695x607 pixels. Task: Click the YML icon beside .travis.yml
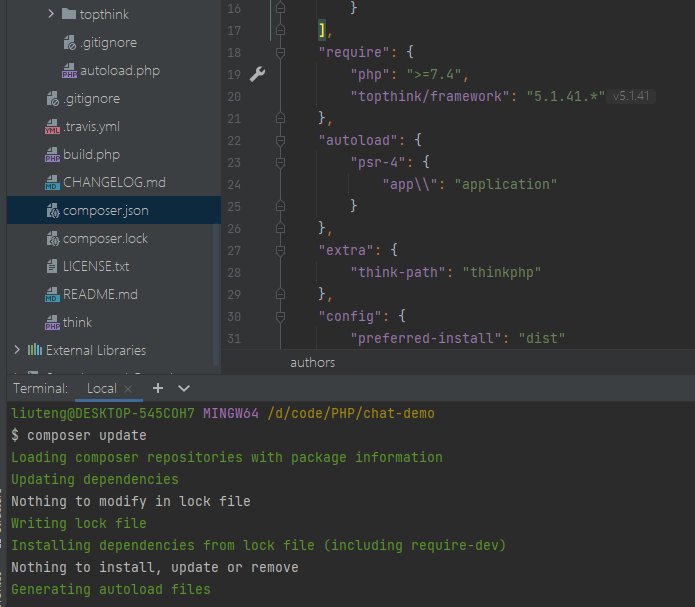52,127
